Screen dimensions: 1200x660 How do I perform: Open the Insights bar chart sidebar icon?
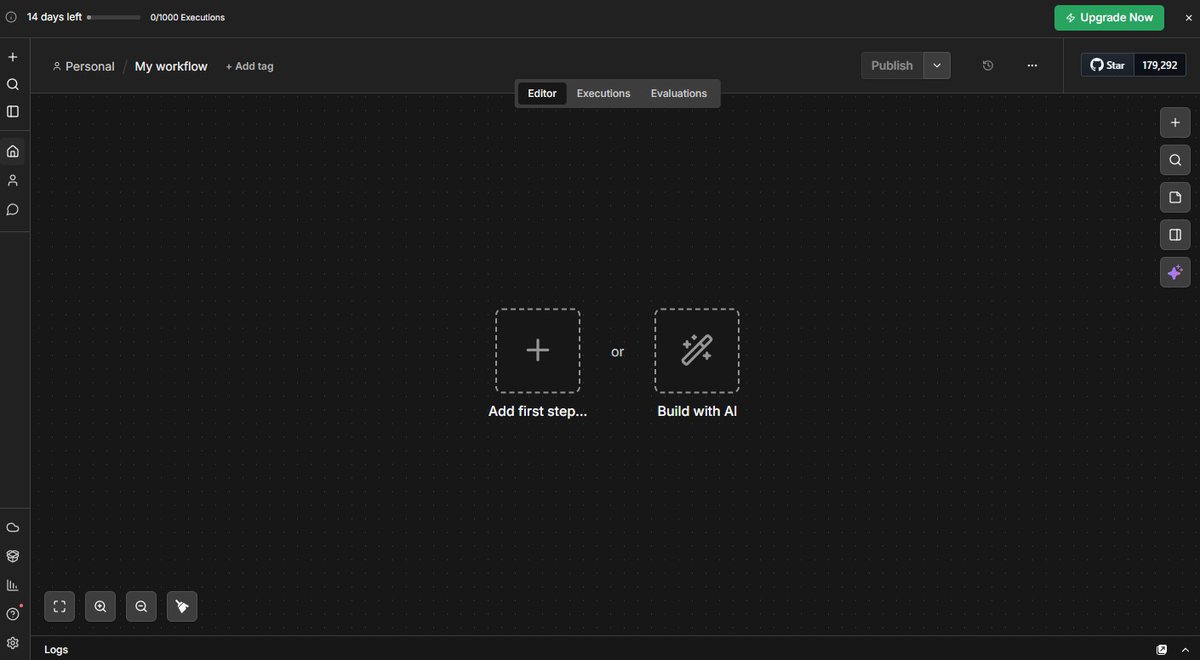tap(13, 585)
